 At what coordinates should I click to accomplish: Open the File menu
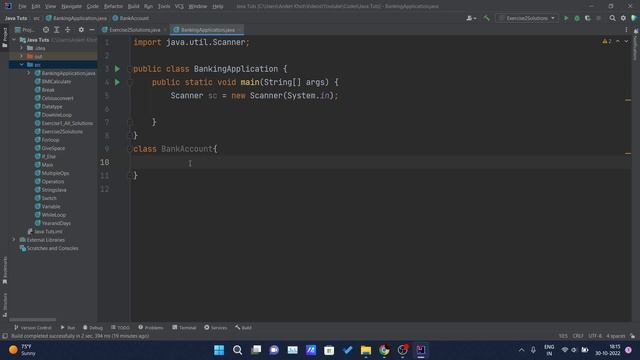coord(22,6)
